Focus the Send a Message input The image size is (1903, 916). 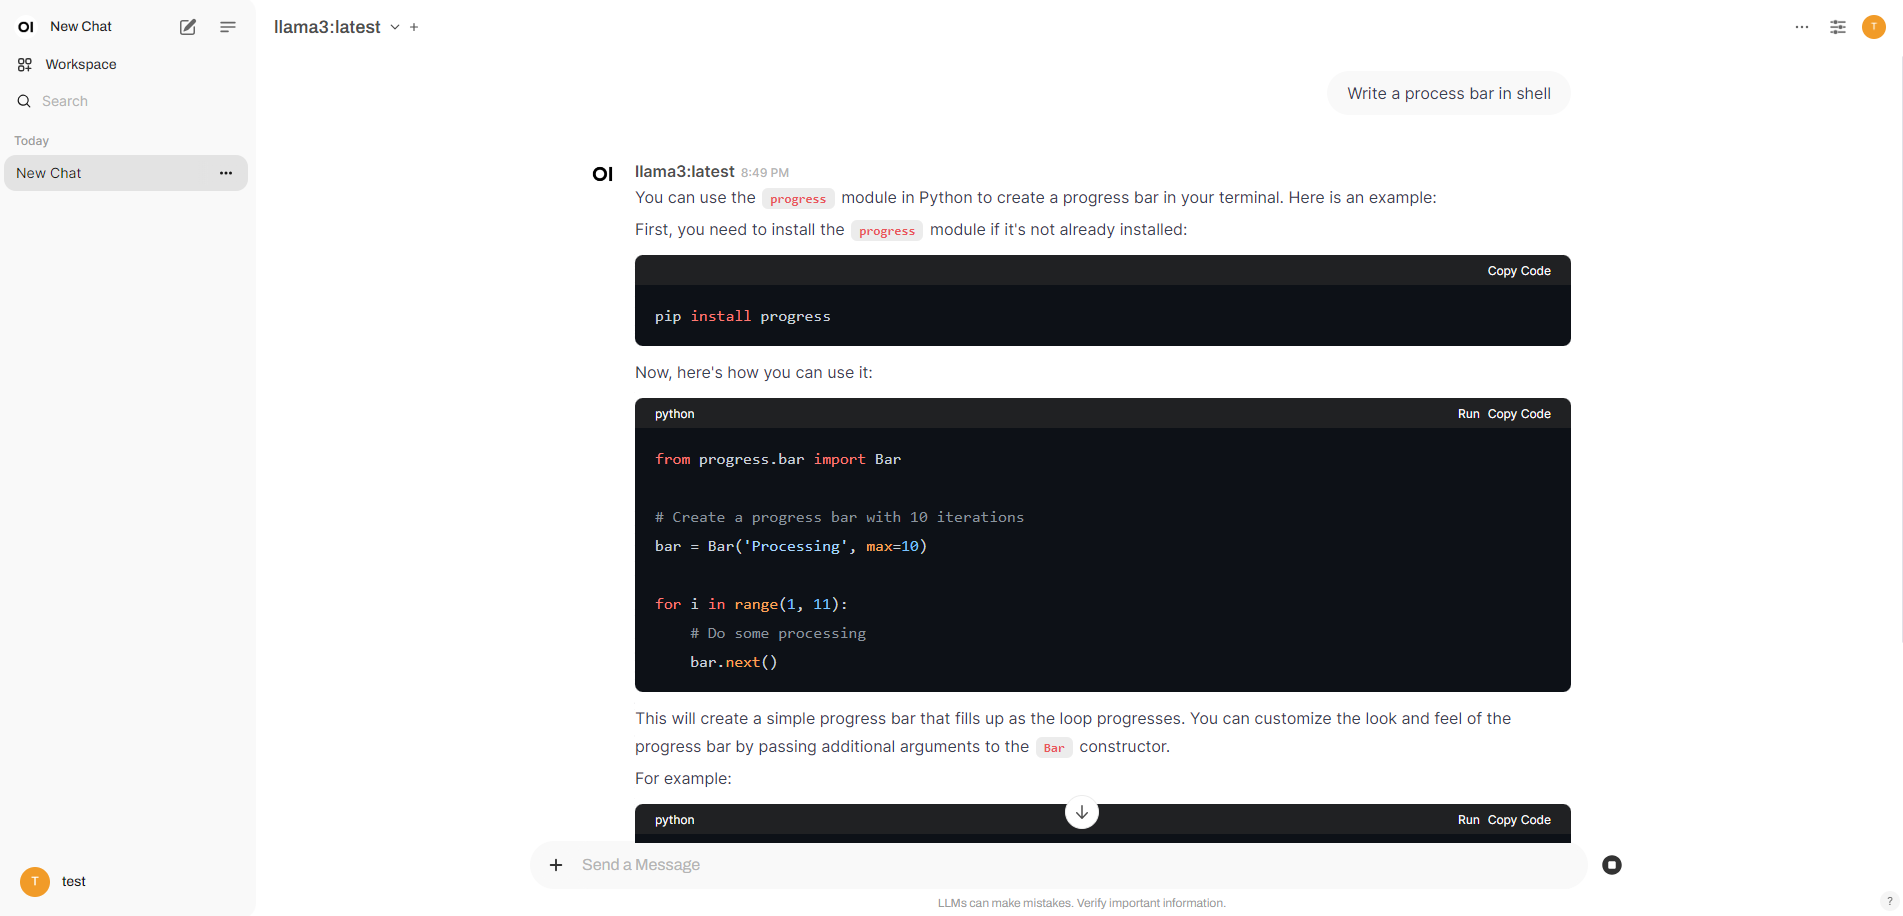click(1080, 865)
